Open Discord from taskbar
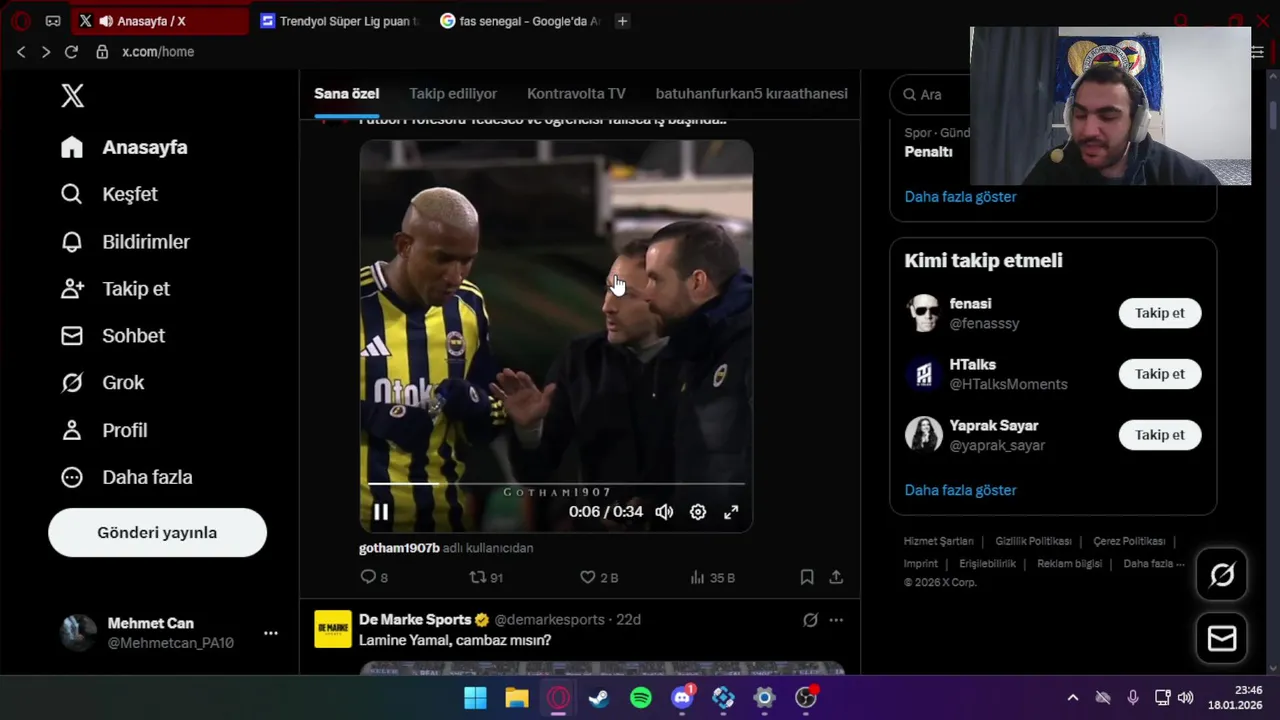Image resolution: width=1280 pixels, height=720 pixels. tap(682, 698)
